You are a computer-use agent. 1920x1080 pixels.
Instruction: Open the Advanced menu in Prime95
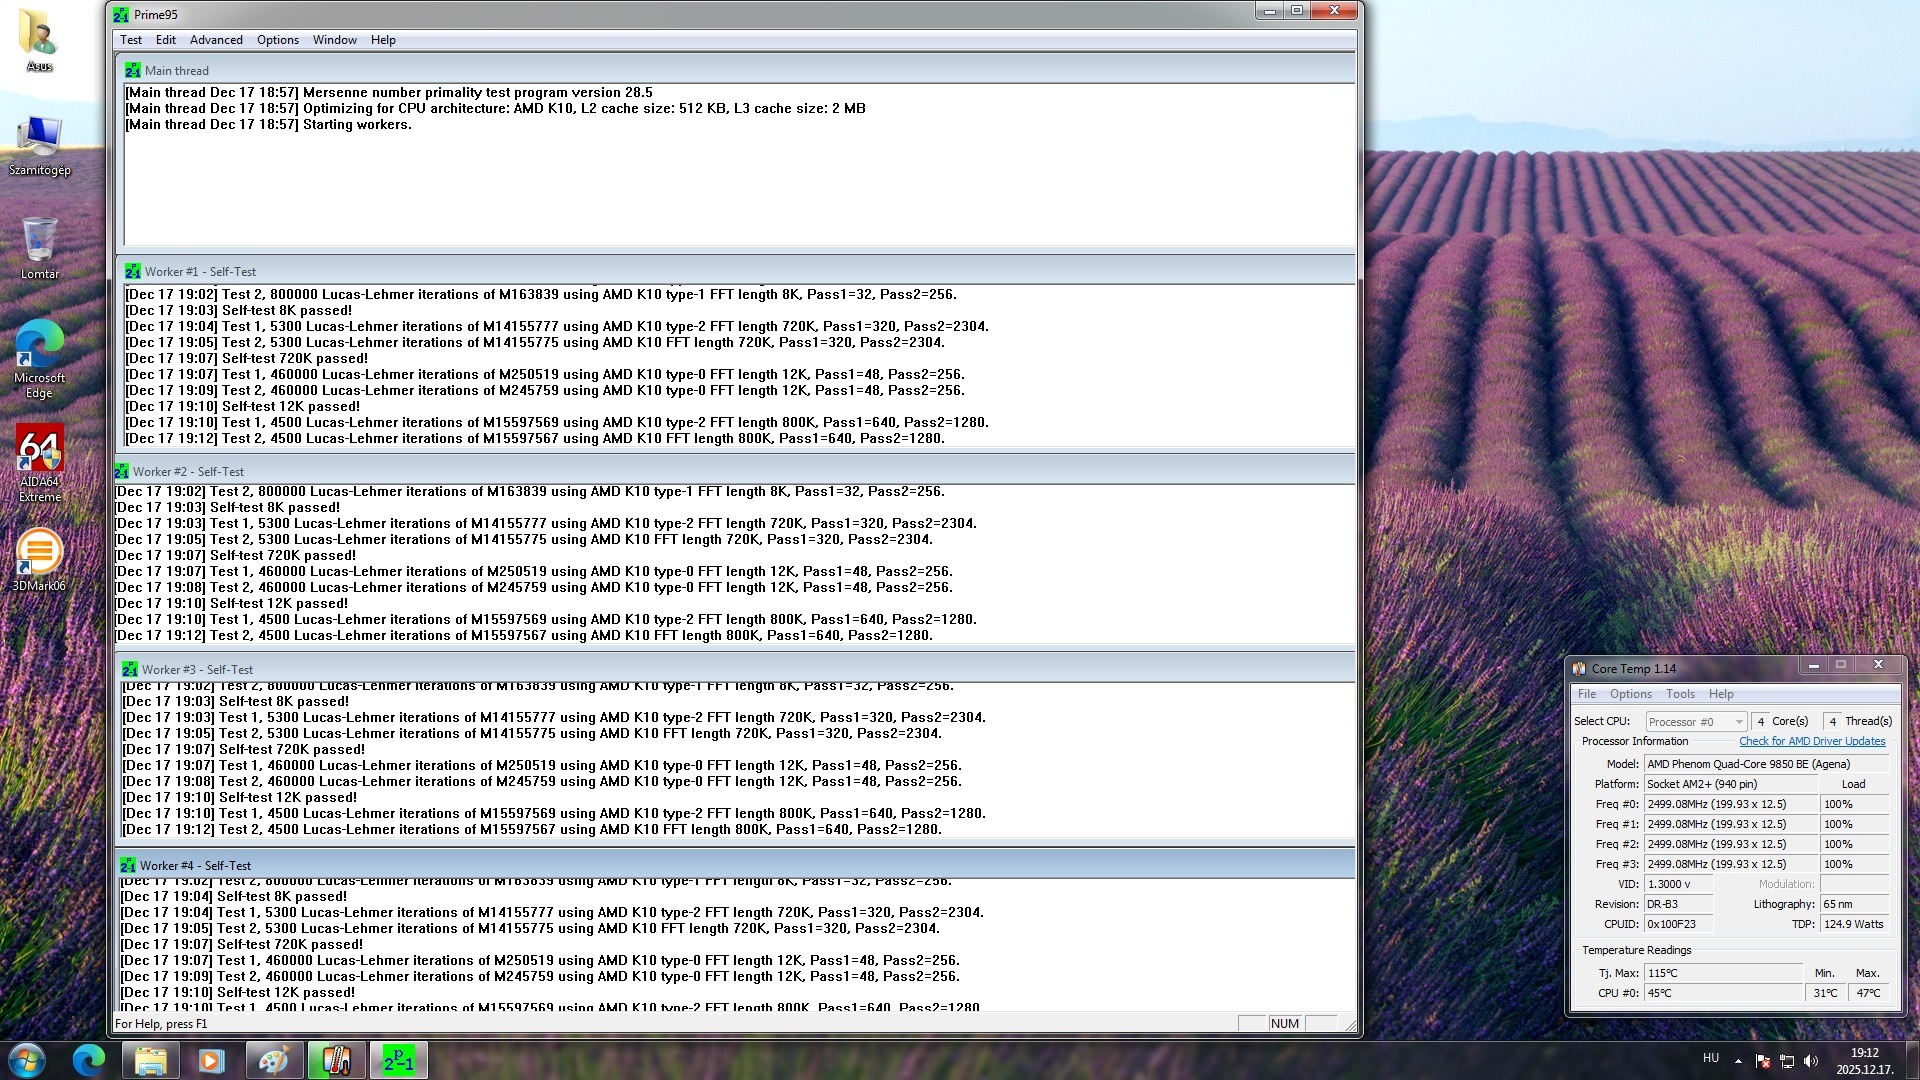[216, 40]
